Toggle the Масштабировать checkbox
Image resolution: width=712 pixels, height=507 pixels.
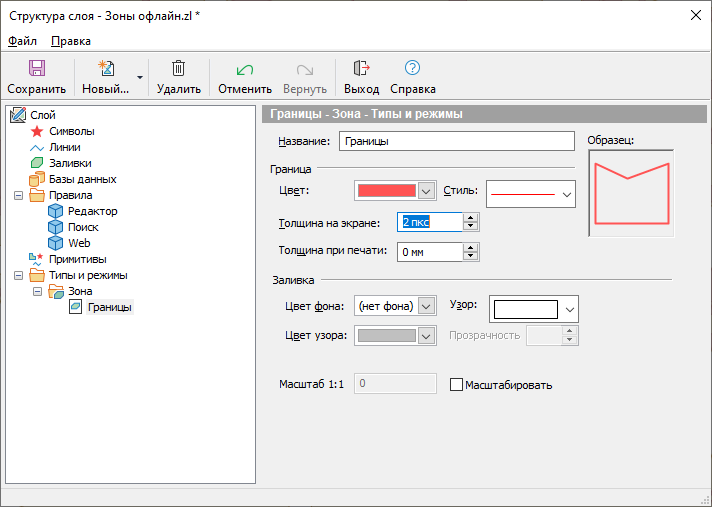pos(457,385)
